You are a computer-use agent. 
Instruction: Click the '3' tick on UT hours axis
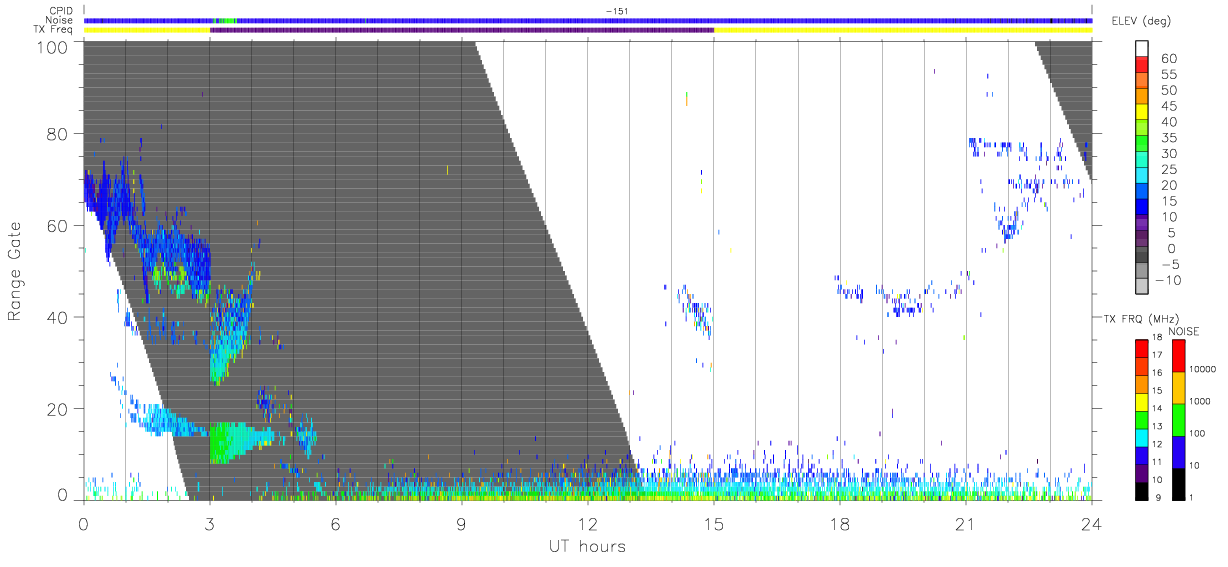click(210, 523)
